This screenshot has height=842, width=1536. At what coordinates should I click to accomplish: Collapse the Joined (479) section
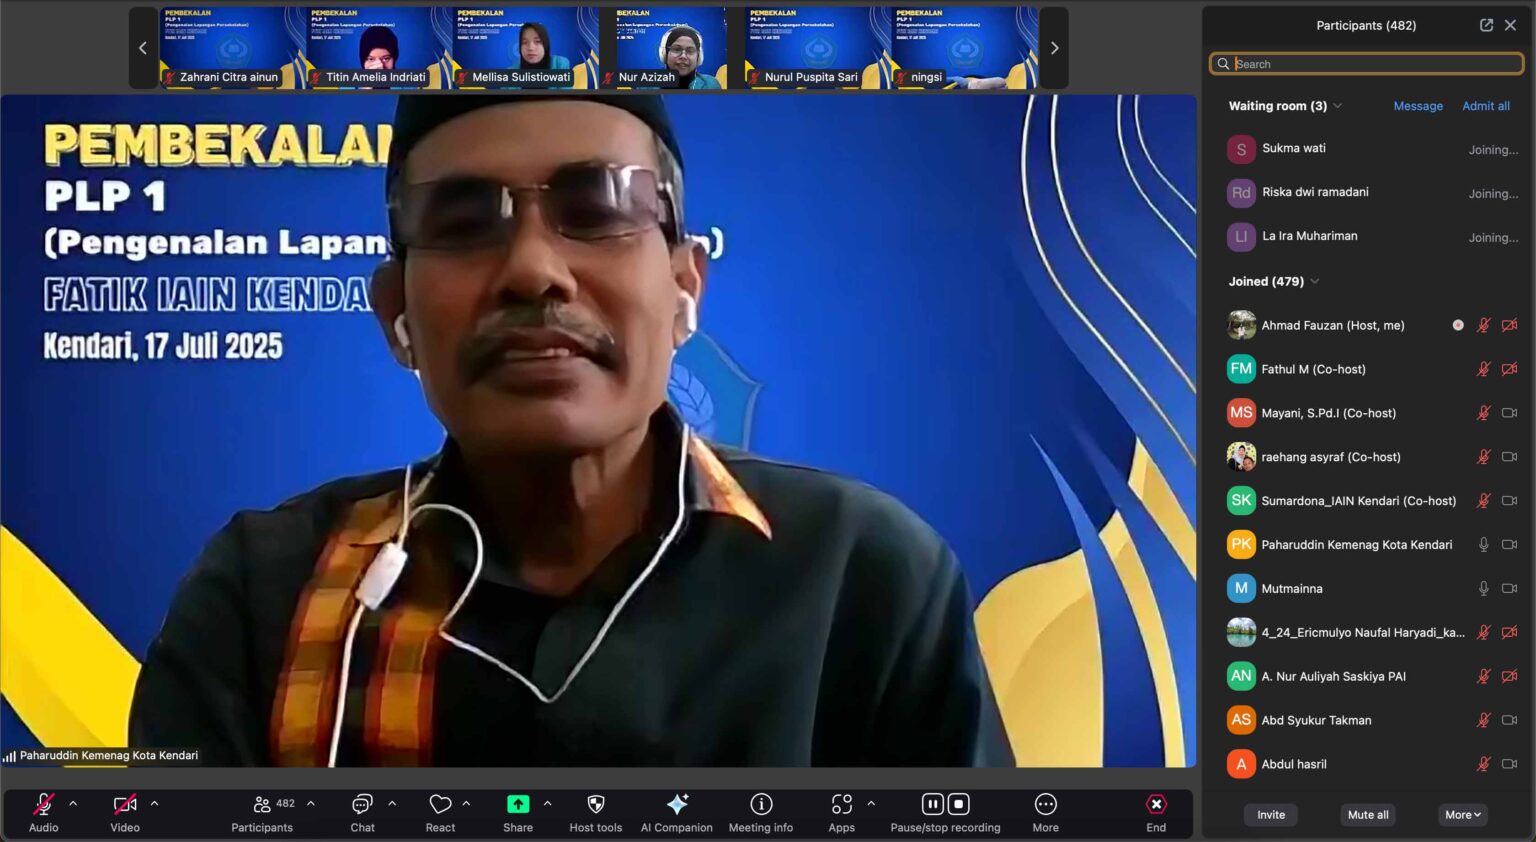pos(1315,282)
